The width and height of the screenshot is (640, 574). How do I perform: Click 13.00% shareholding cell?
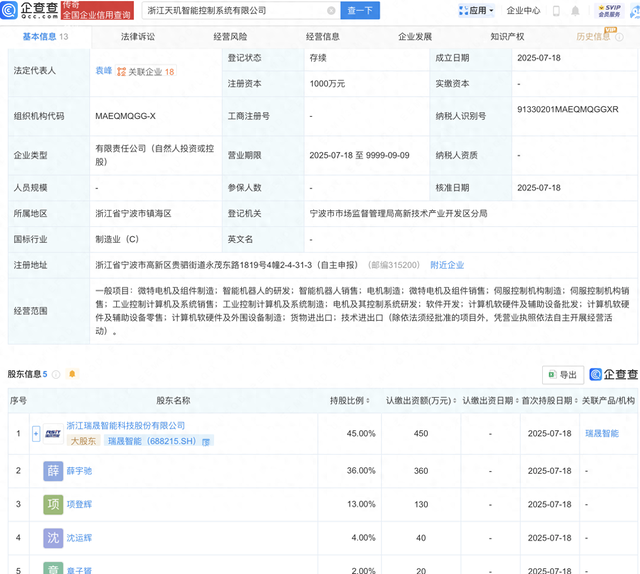click(x=361, y=504)
